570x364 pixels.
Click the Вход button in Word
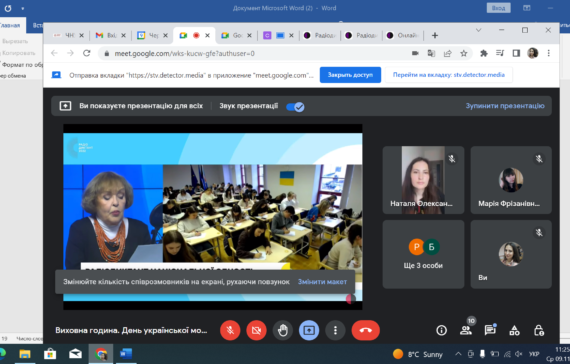498,8
